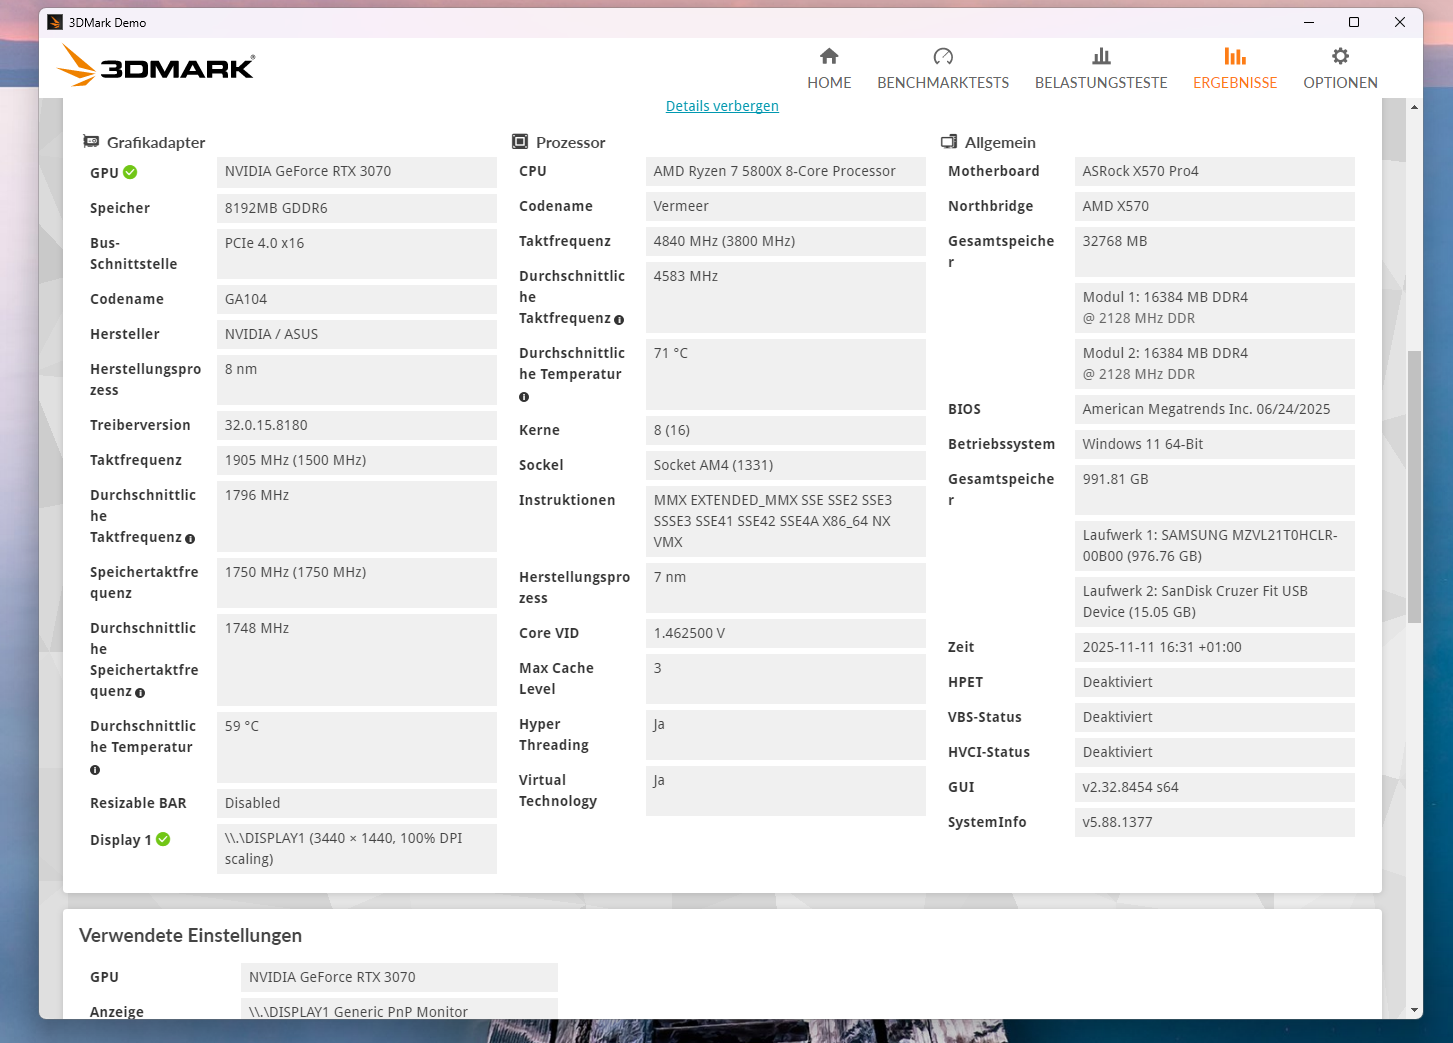Click the AMD Ryzen 7 5800X value
1453x1043 pixels.
(786, 172)
